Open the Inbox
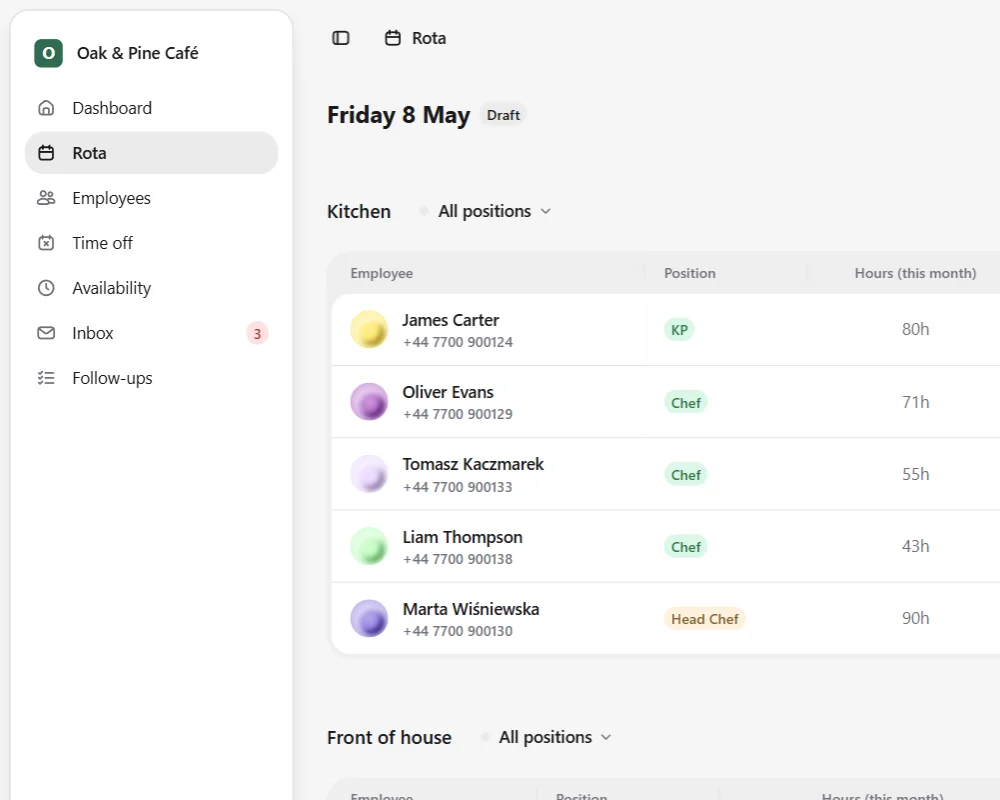Viewport: 1000px width, 800px height. tap(151, 333)
